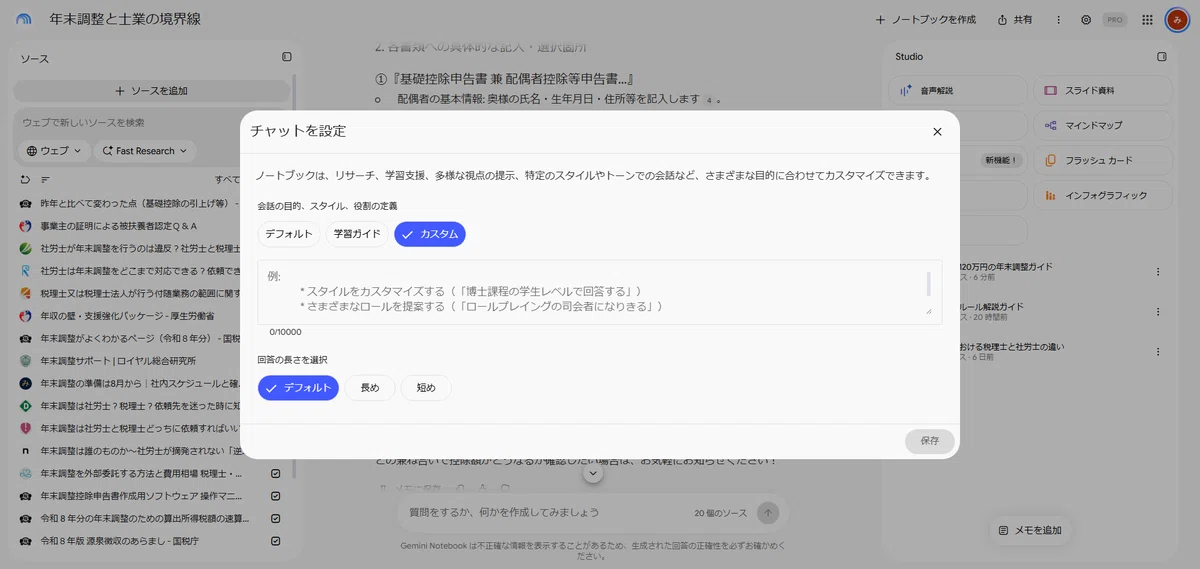This screenshot has width=1200, height=569.
Task: Select 長め response length
Action: [x=370, y=388]
